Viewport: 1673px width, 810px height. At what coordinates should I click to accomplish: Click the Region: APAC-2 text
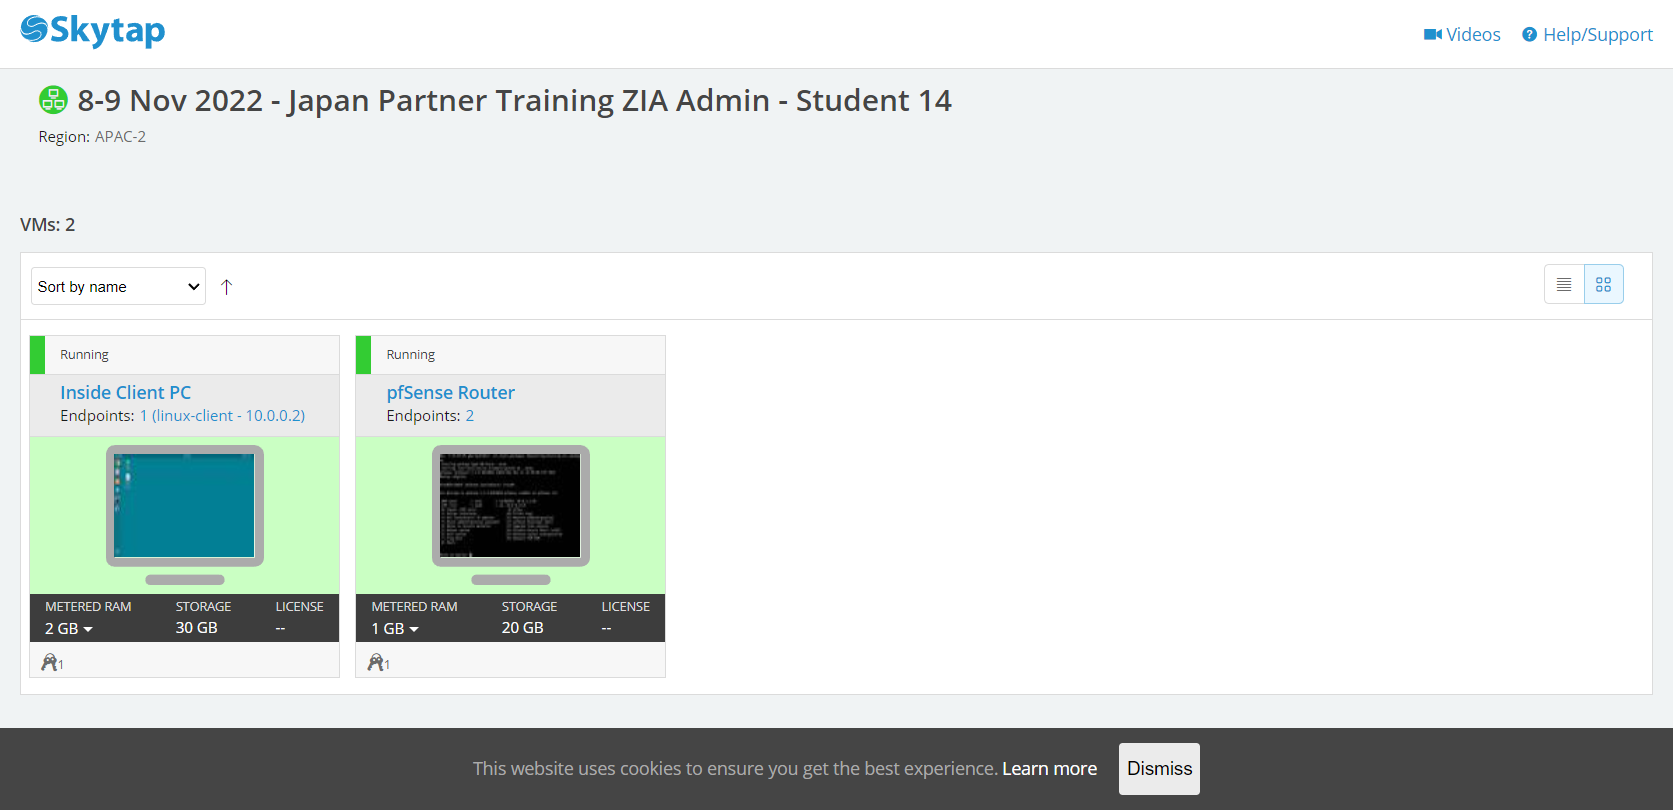point(92,137)
